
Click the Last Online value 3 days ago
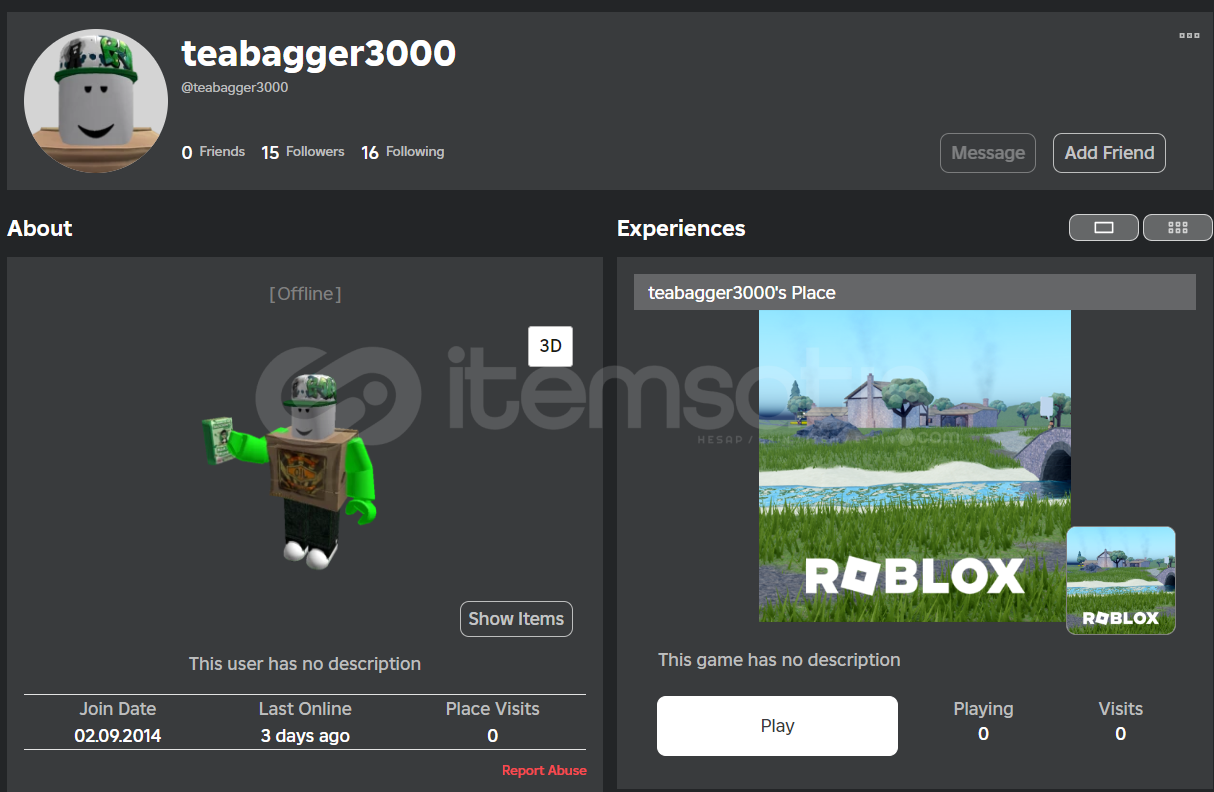[x=305, y=736]
